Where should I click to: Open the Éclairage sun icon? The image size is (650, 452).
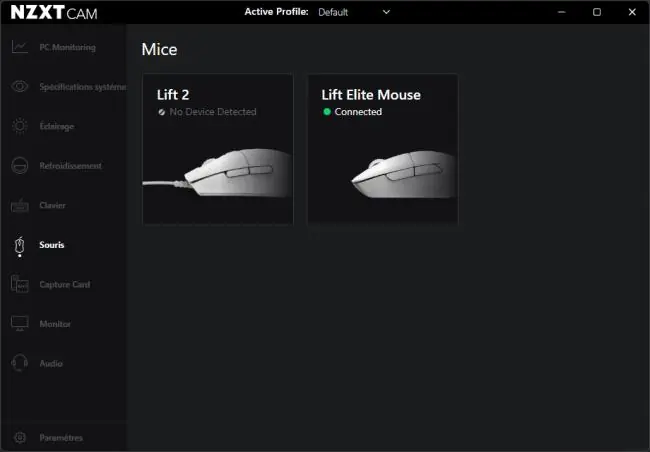19,126
